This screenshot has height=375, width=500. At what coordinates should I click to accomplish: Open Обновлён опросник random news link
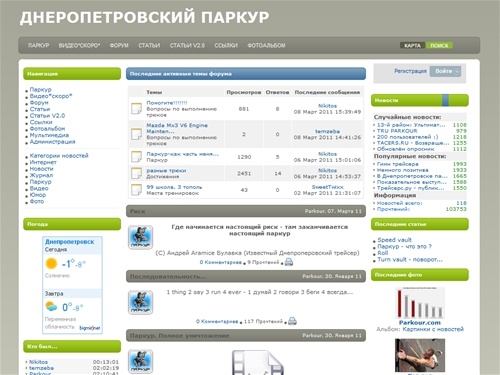[405, 149]
